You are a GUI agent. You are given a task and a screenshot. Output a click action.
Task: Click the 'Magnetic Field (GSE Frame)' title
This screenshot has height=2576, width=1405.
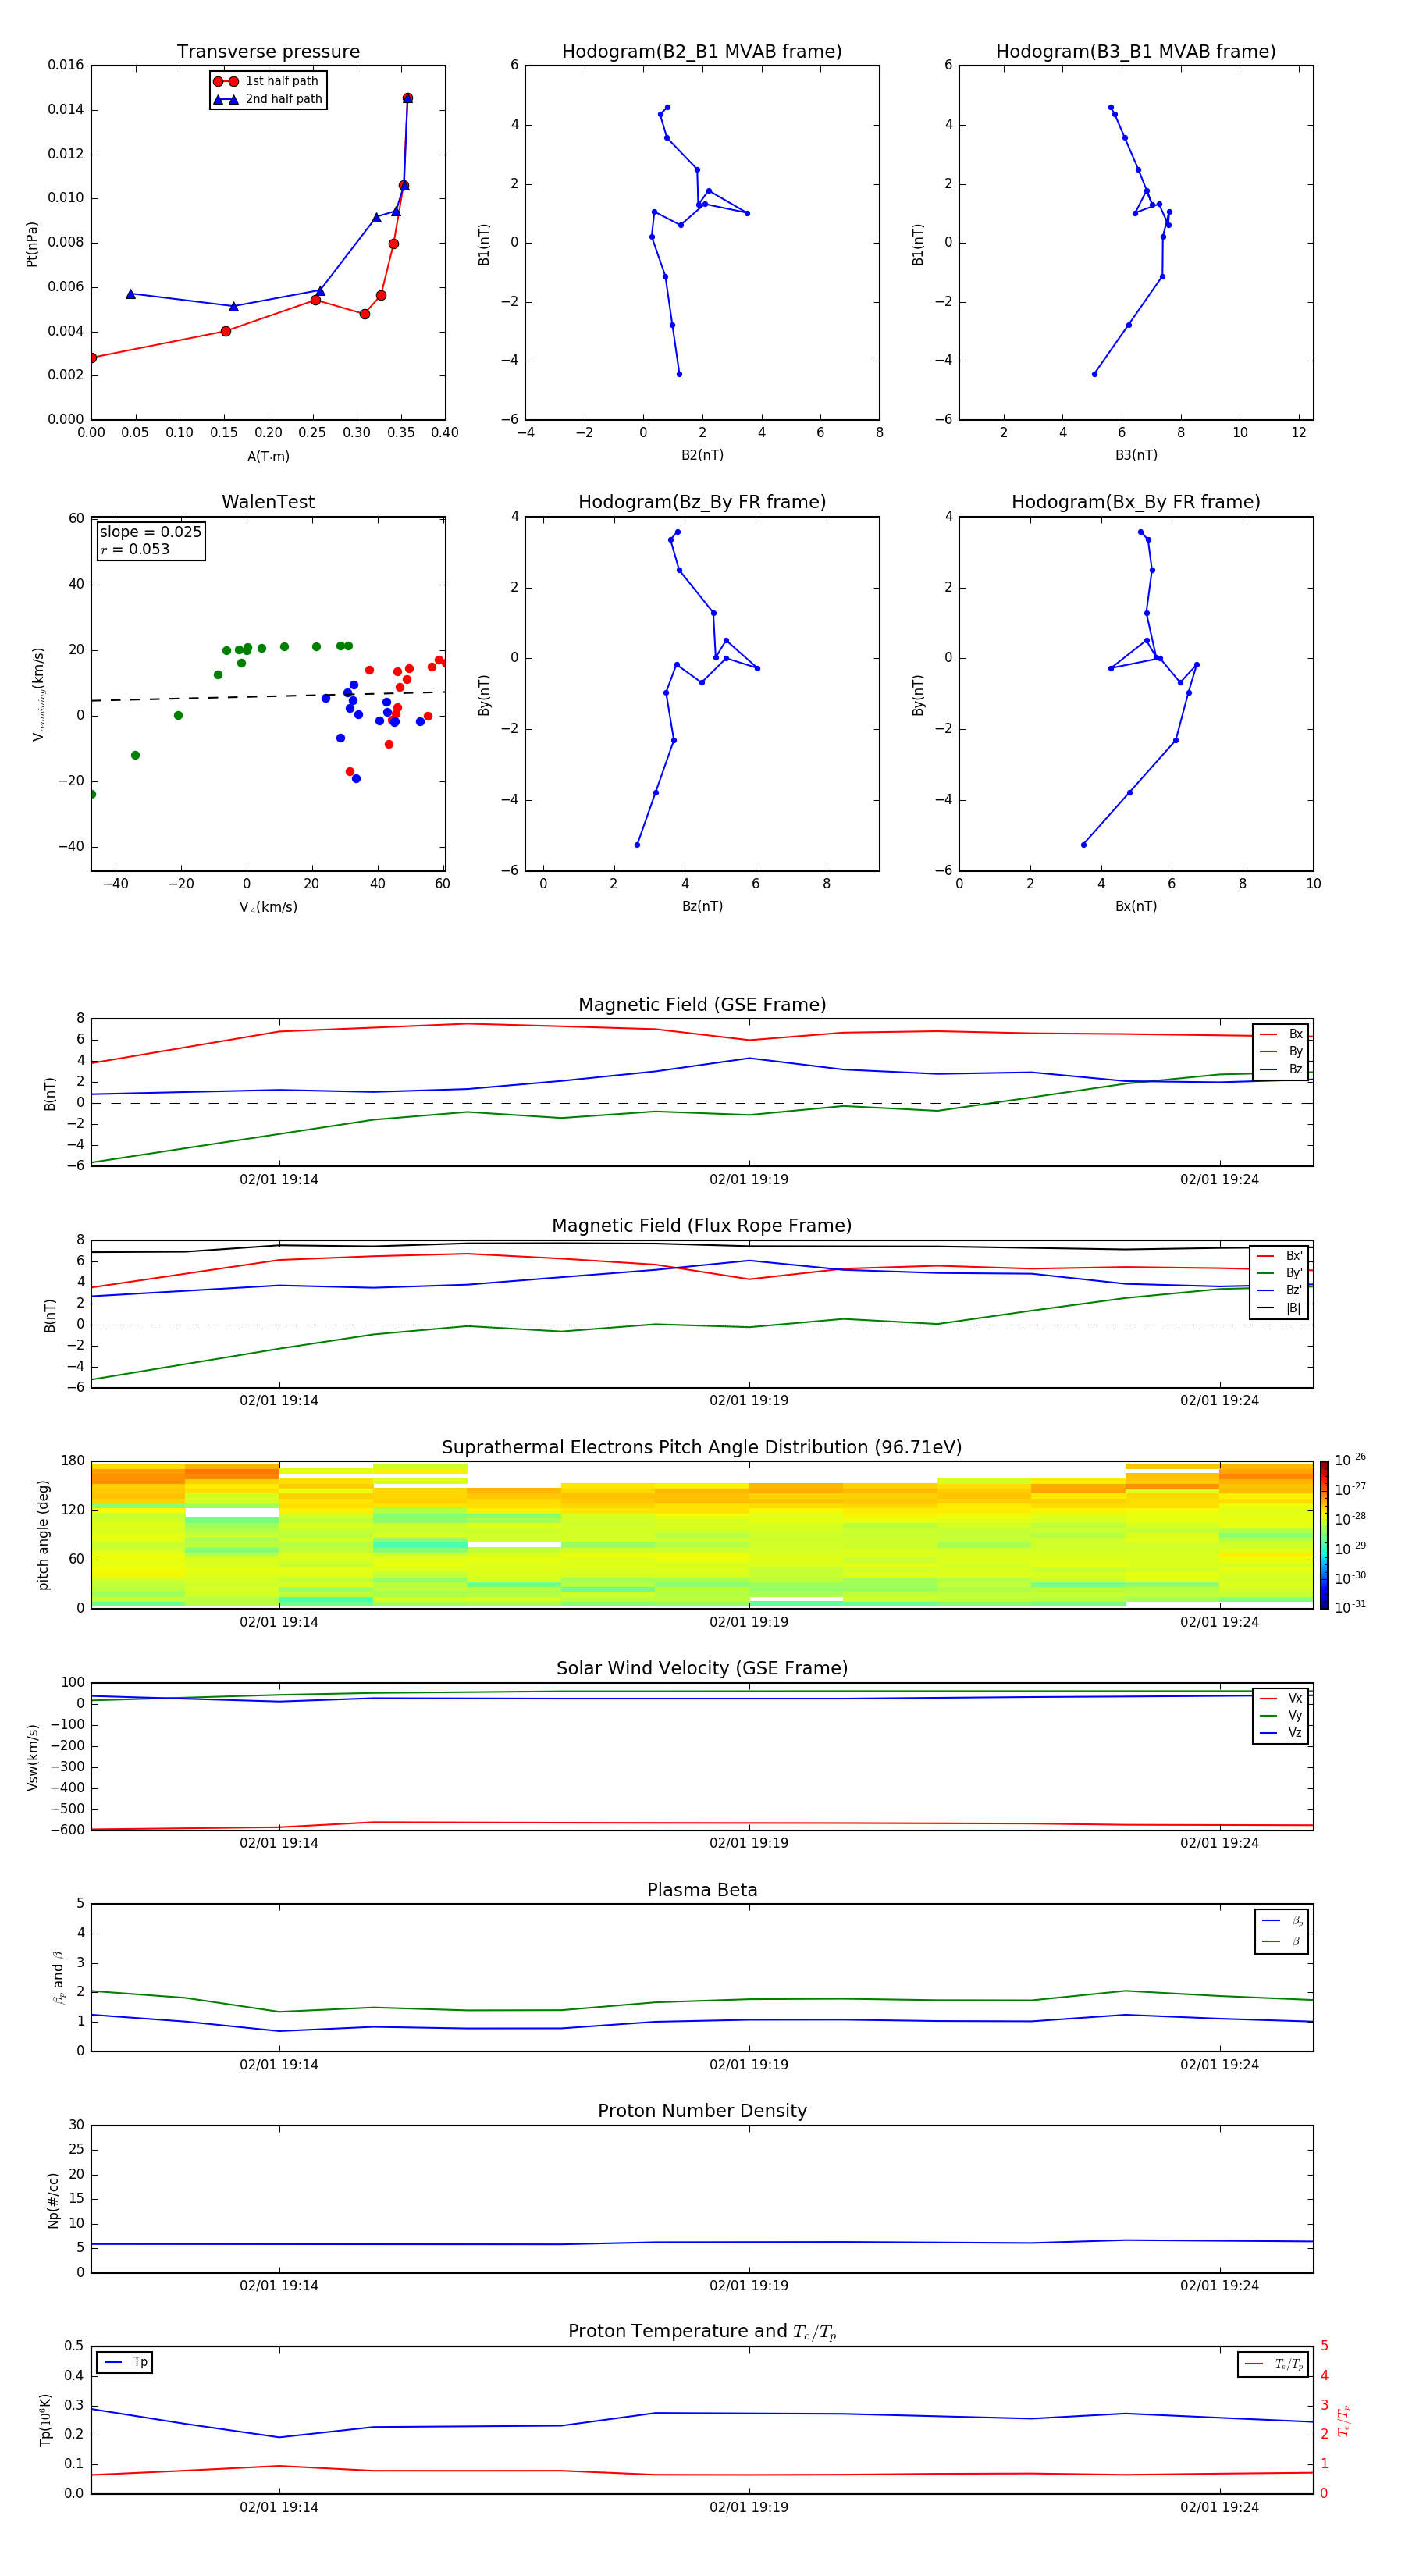pos(702,1005)
